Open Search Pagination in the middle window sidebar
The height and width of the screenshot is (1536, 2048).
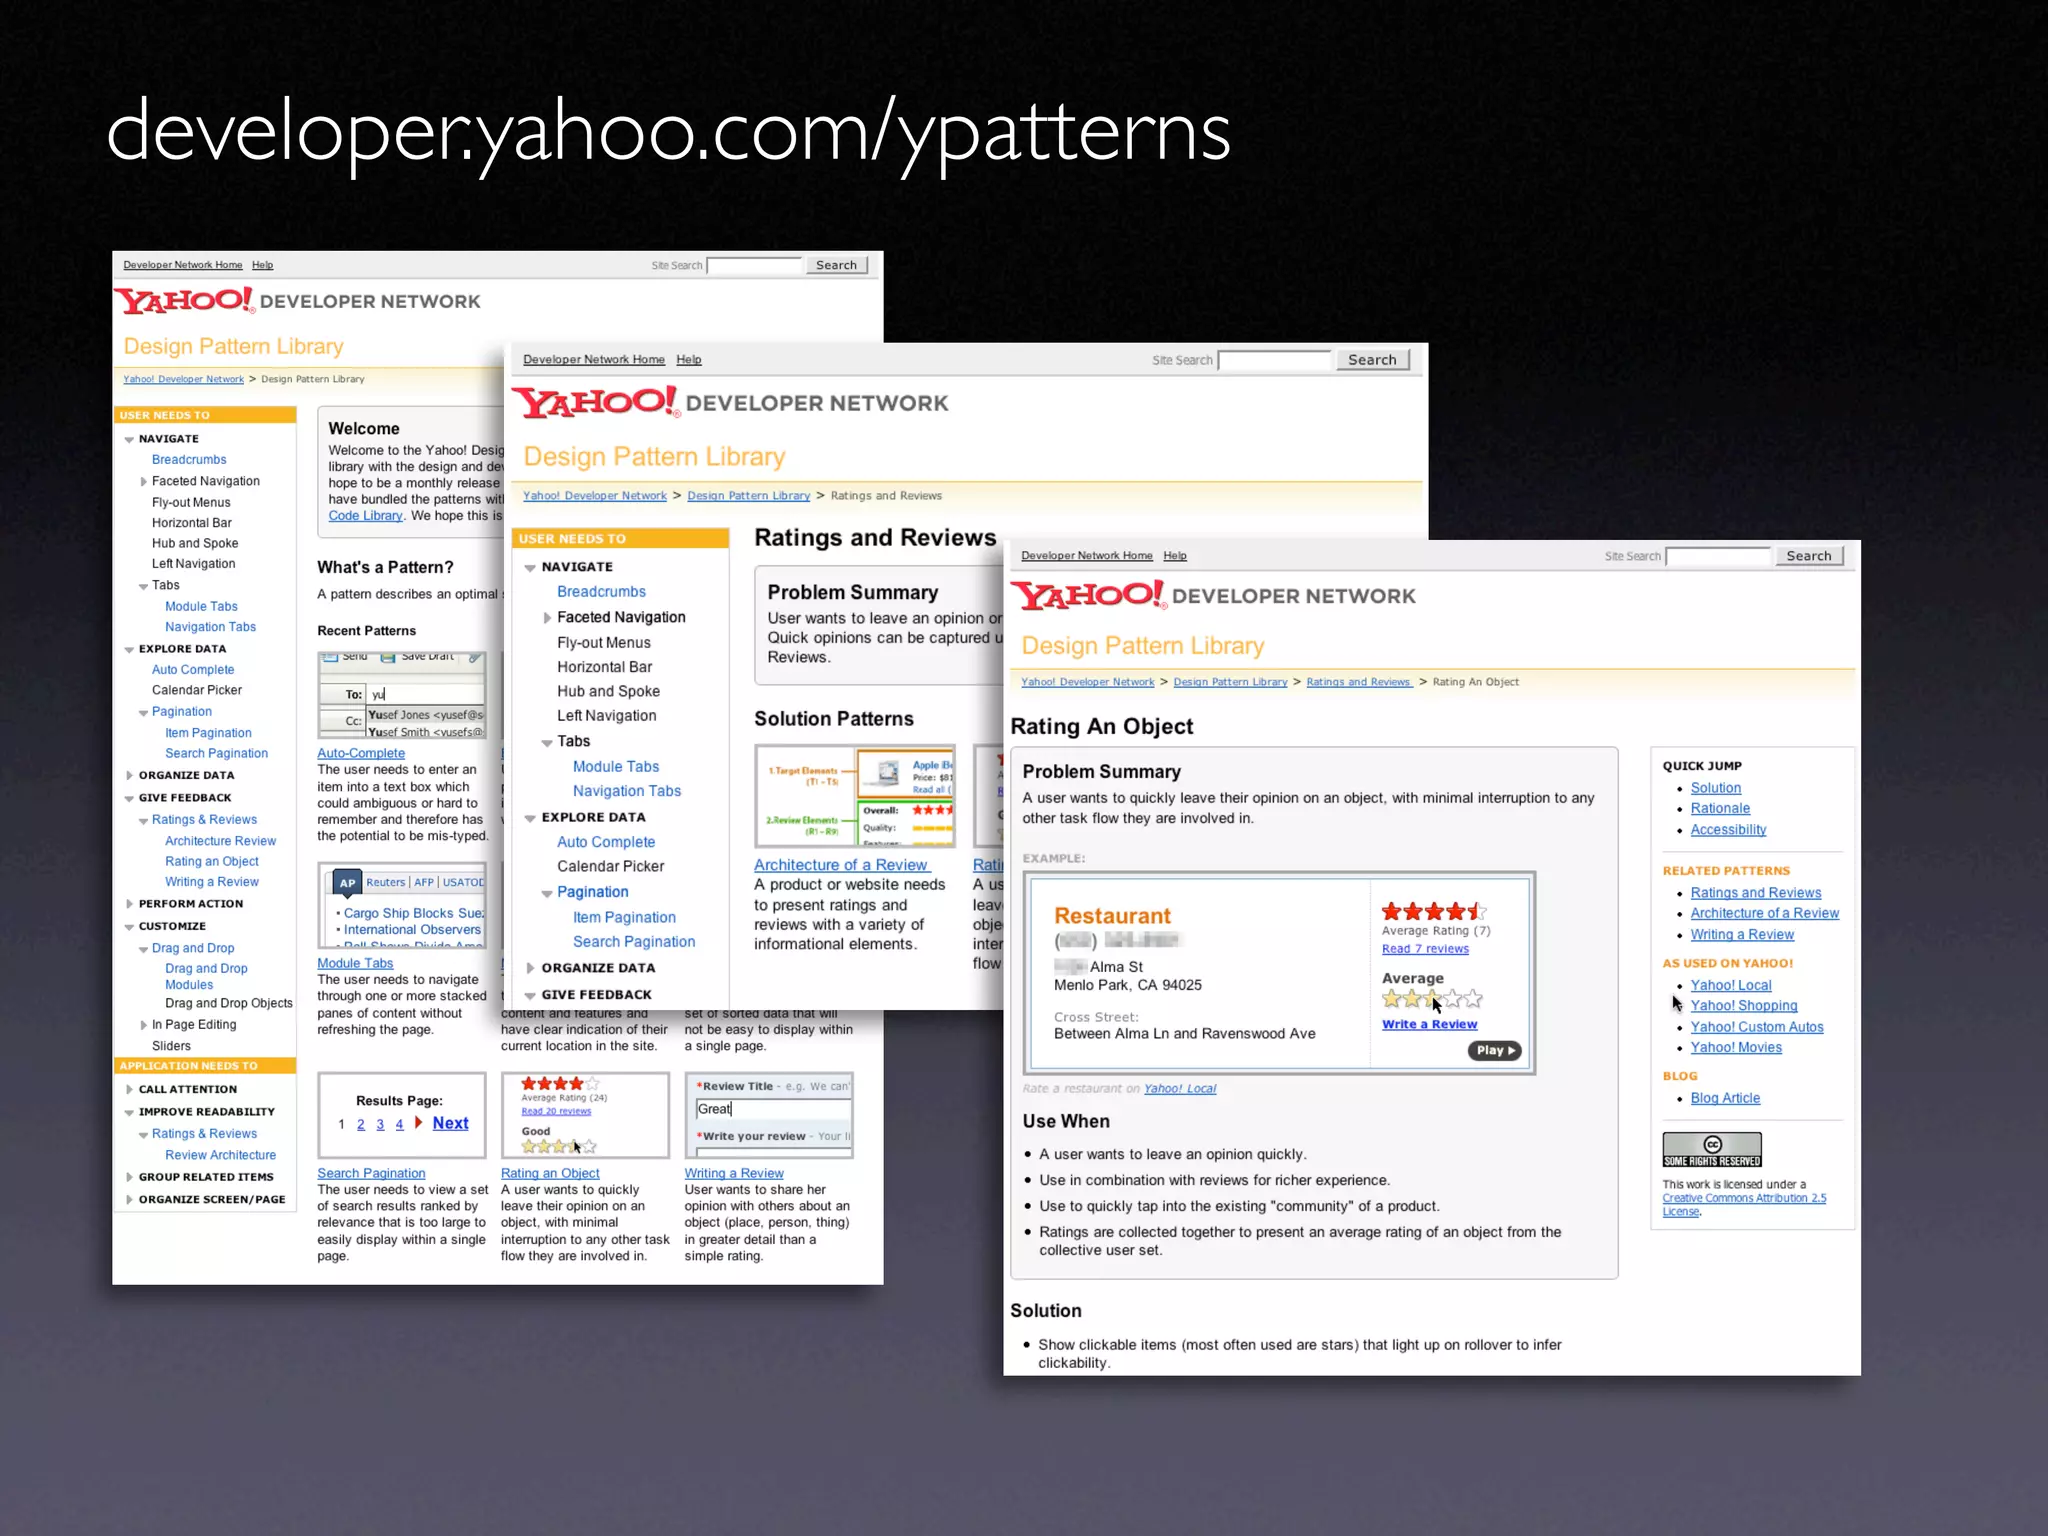click(634, 942)
